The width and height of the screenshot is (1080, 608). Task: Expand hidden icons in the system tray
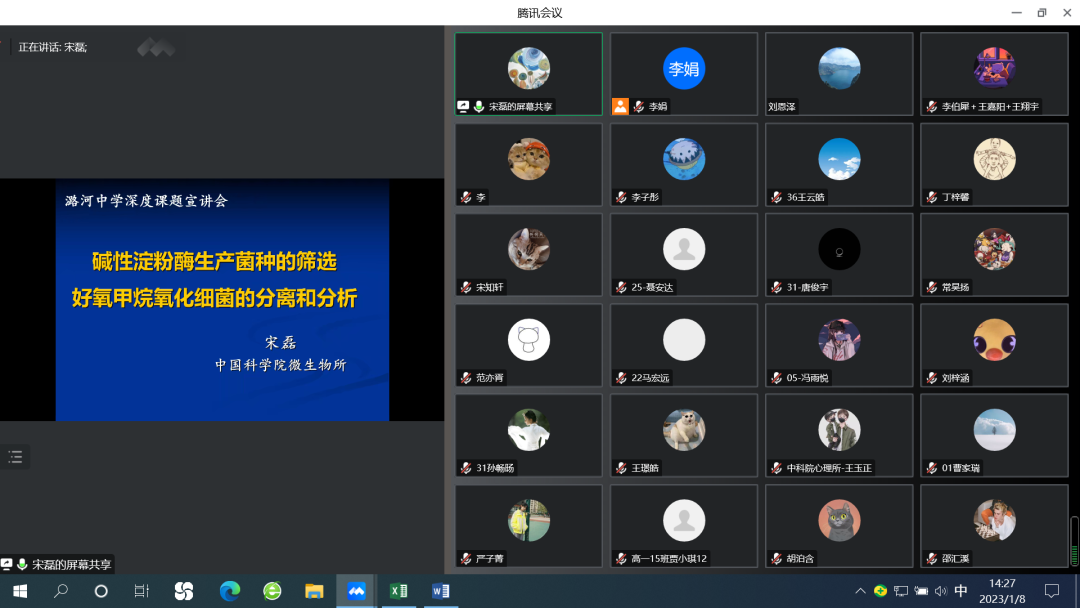(x=861, y=591)
